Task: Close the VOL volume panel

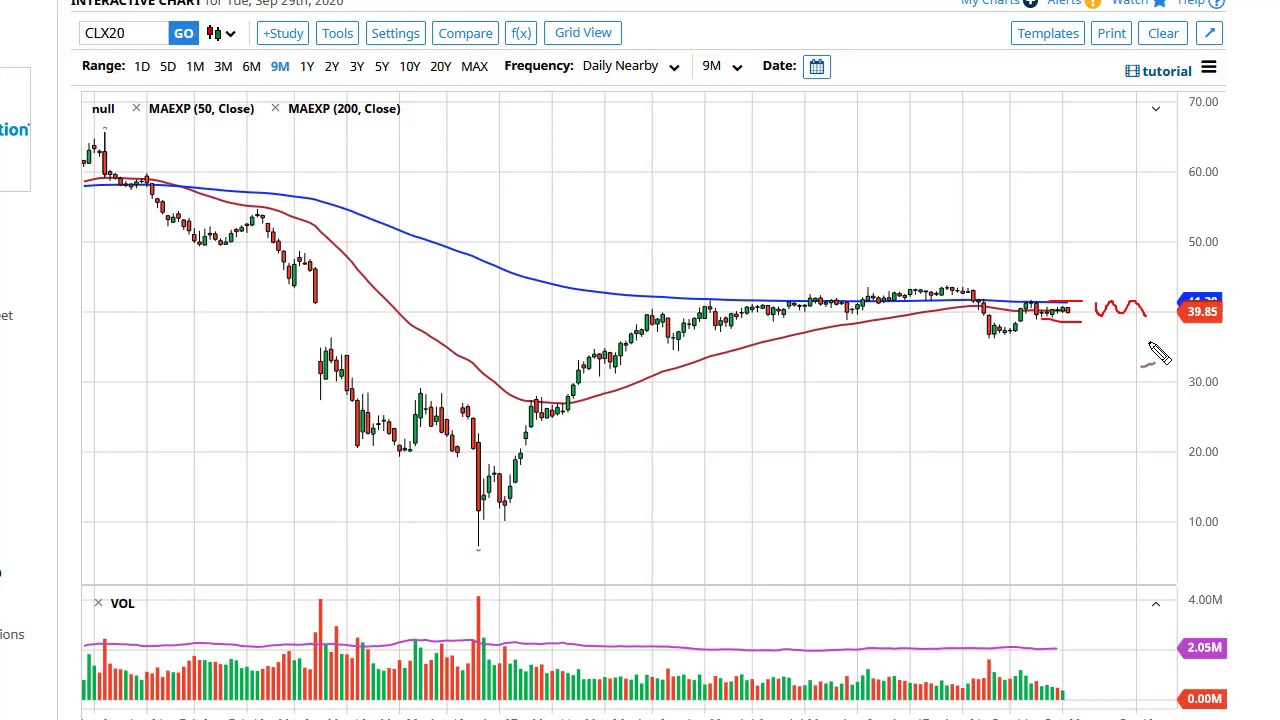Action: (98, 603)
